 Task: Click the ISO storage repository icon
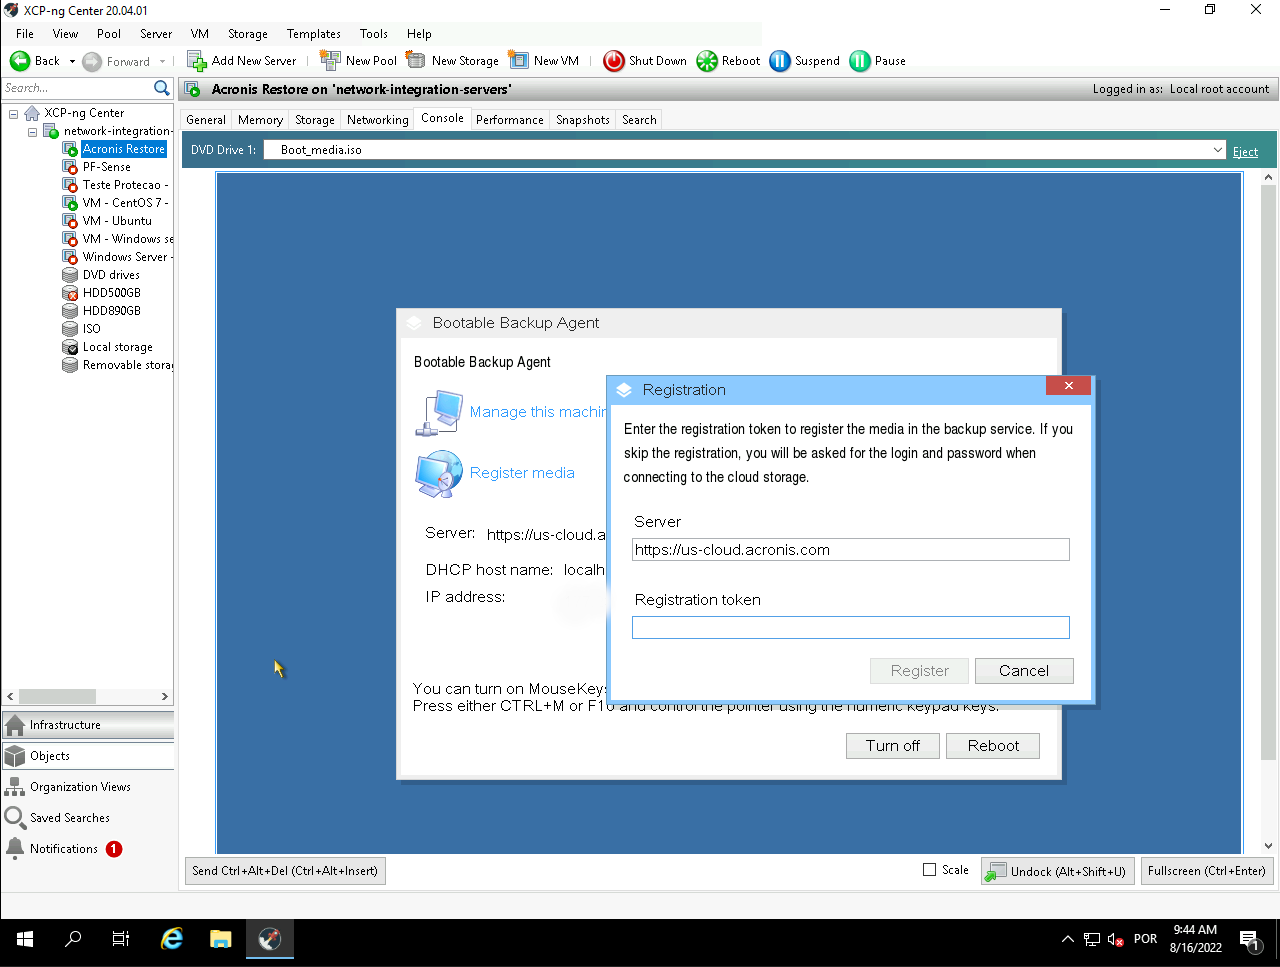tap(70, 329)
